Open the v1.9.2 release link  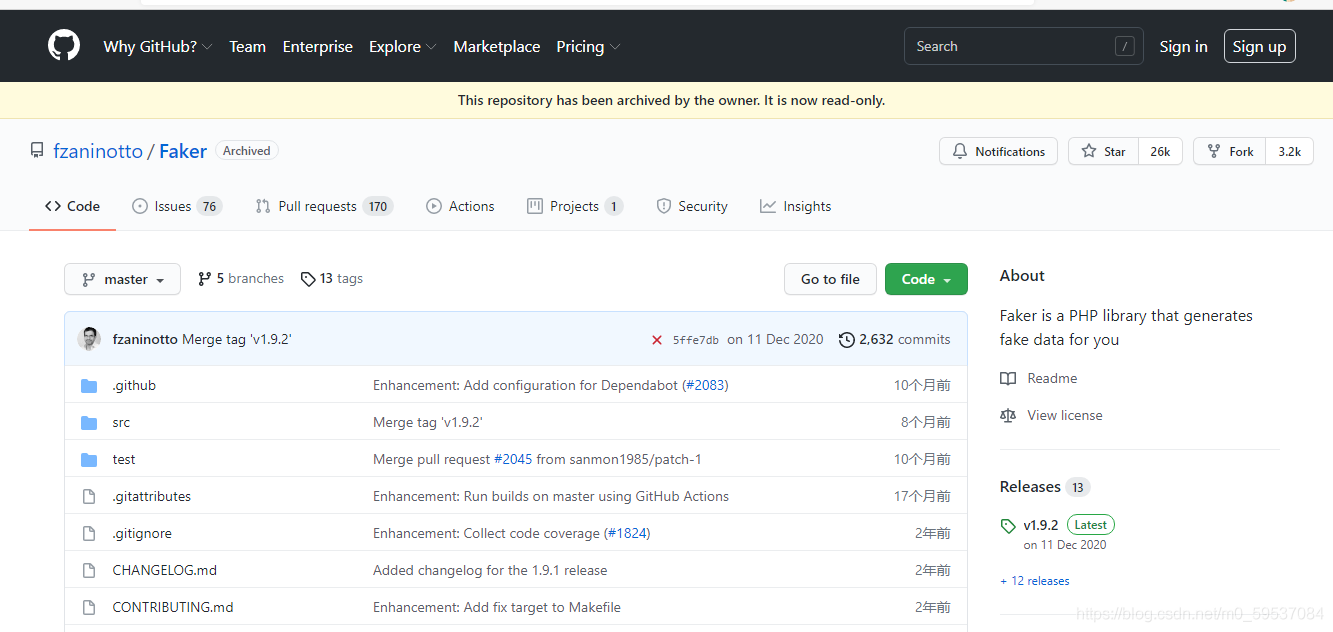pyautogui.click(x=1040, y=525)
